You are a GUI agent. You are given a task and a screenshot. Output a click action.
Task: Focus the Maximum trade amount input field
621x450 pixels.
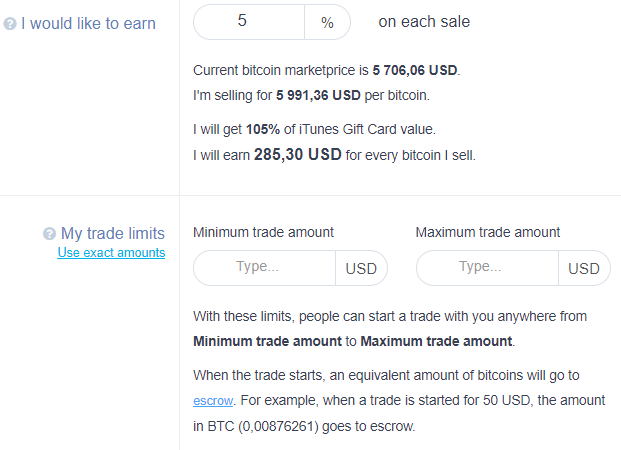pos(487,268)
